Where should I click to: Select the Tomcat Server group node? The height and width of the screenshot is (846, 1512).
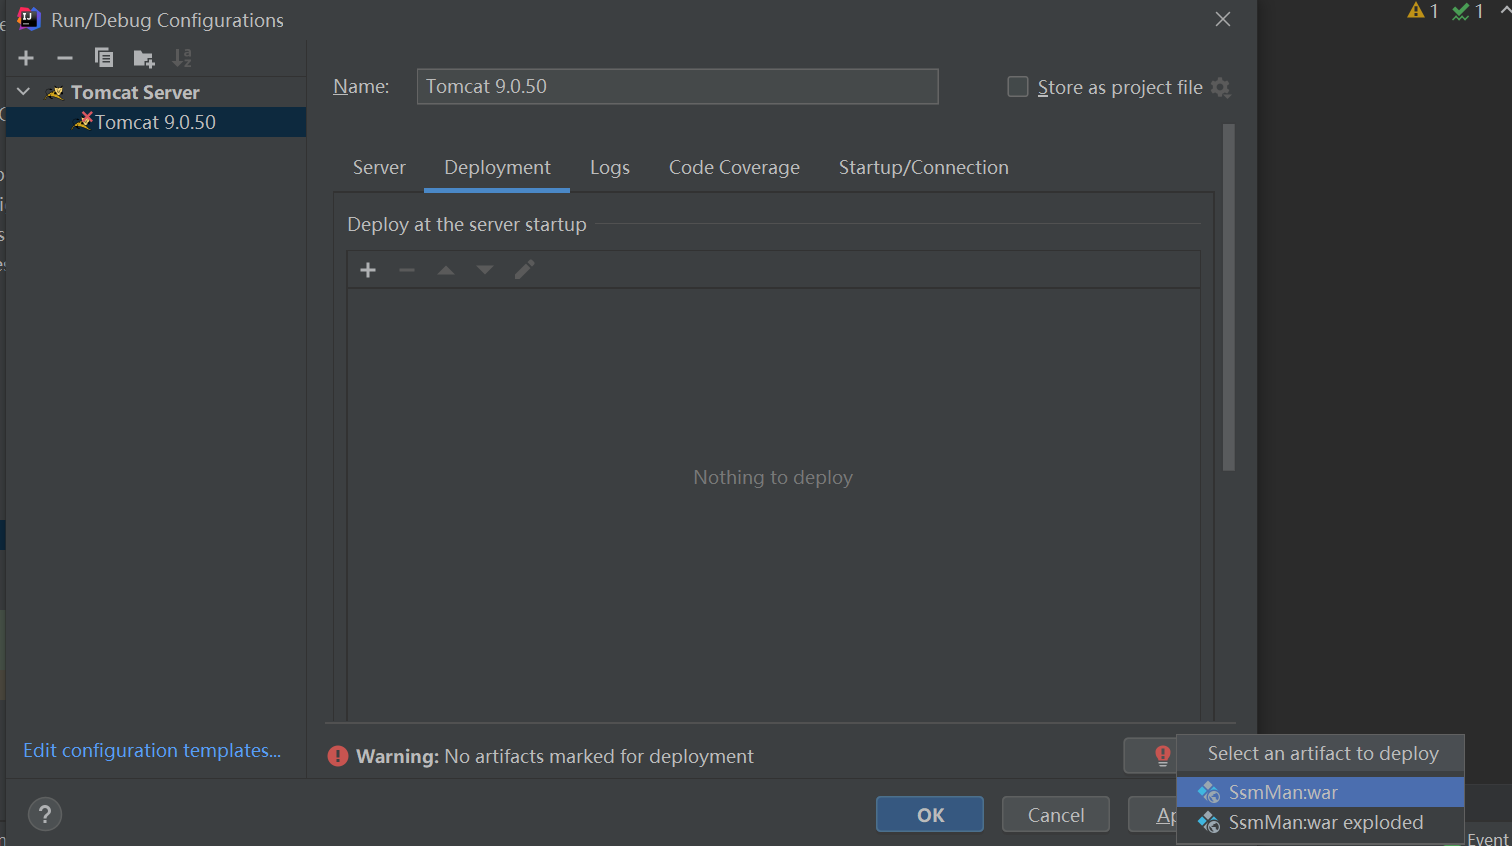click(135, 92)
